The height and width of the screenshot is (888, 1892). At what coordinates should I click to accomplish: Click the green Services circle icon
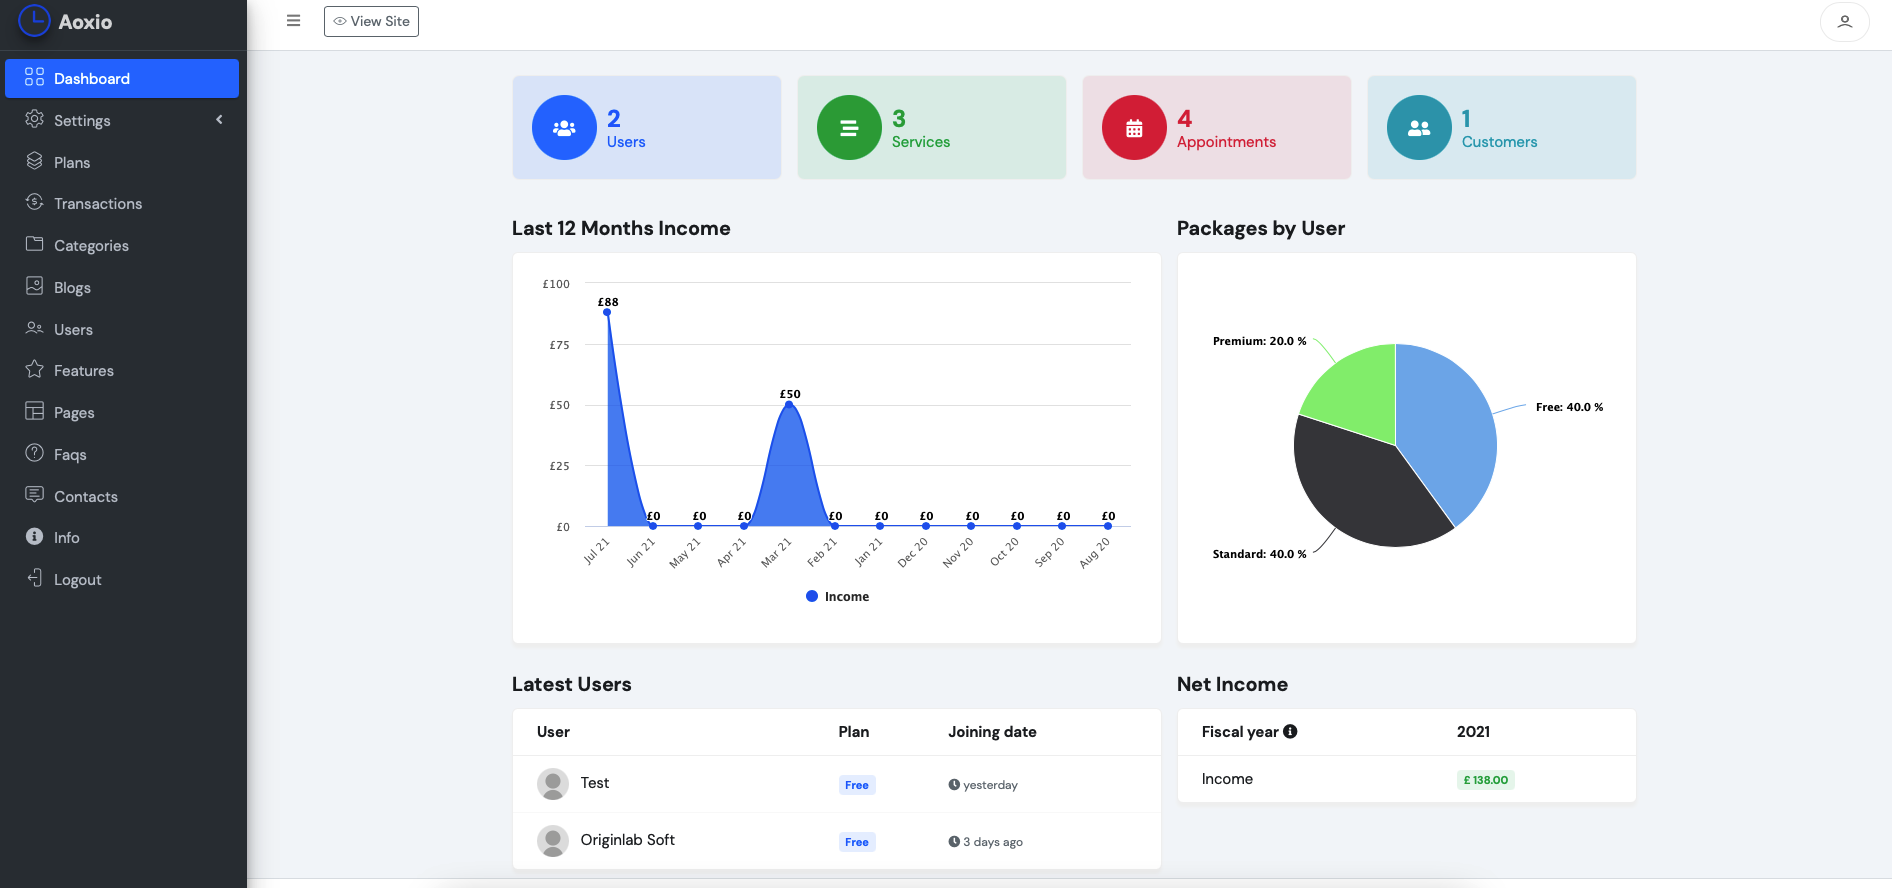(849, 128)
